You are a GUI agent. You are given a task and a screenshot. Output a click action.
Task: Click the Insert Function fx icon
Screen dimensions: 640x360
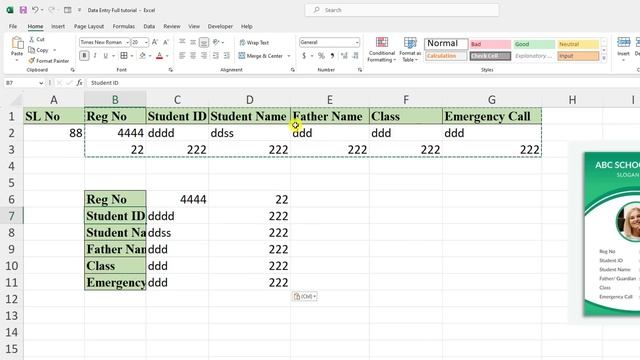click(x=80, y=83)
